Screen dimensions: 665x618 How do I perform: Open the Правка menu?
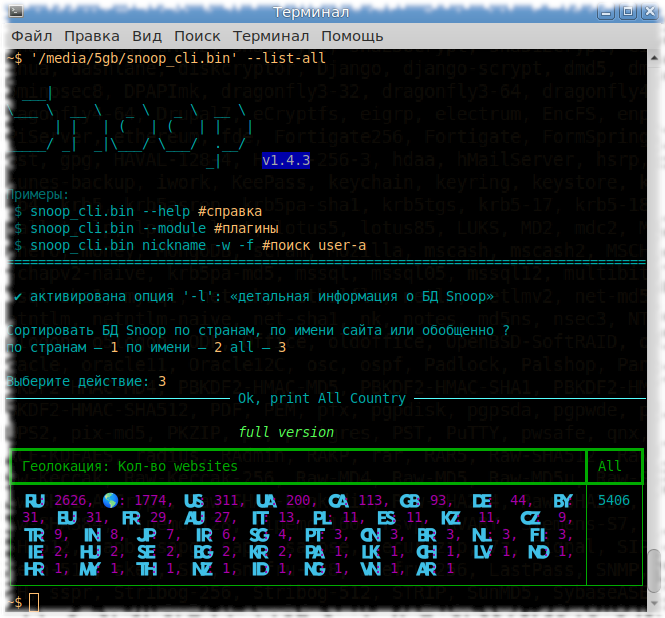[92, 36]
